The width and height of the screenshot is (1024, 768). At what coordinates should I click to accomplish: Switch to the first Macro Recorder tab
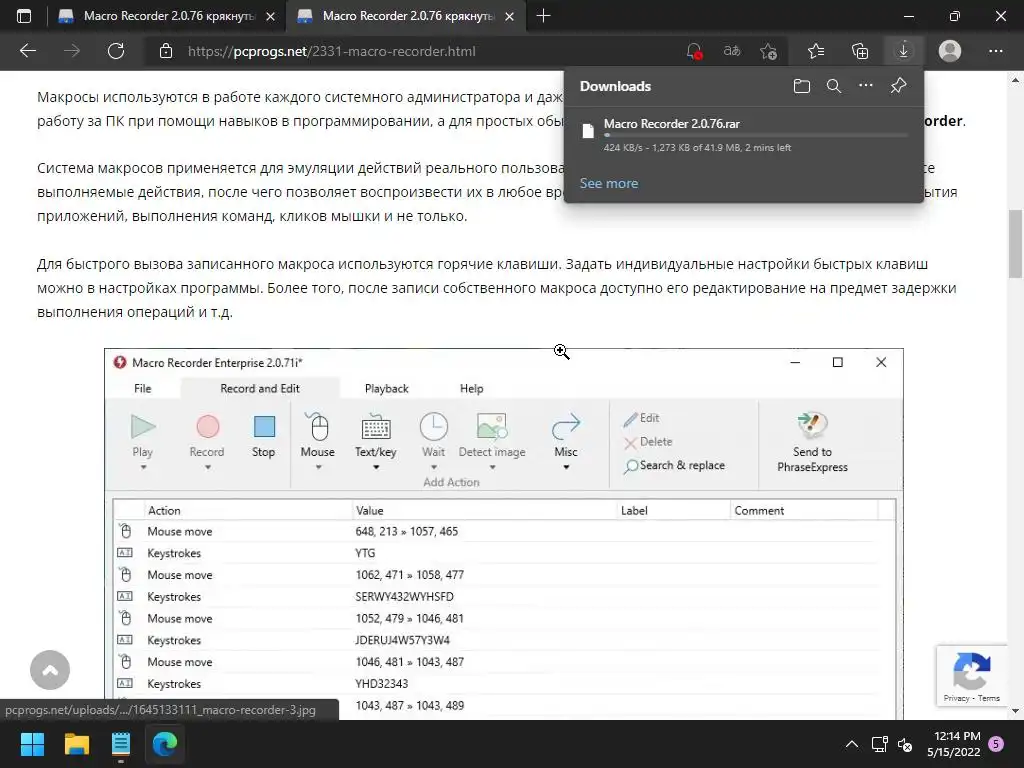(166, 16)
